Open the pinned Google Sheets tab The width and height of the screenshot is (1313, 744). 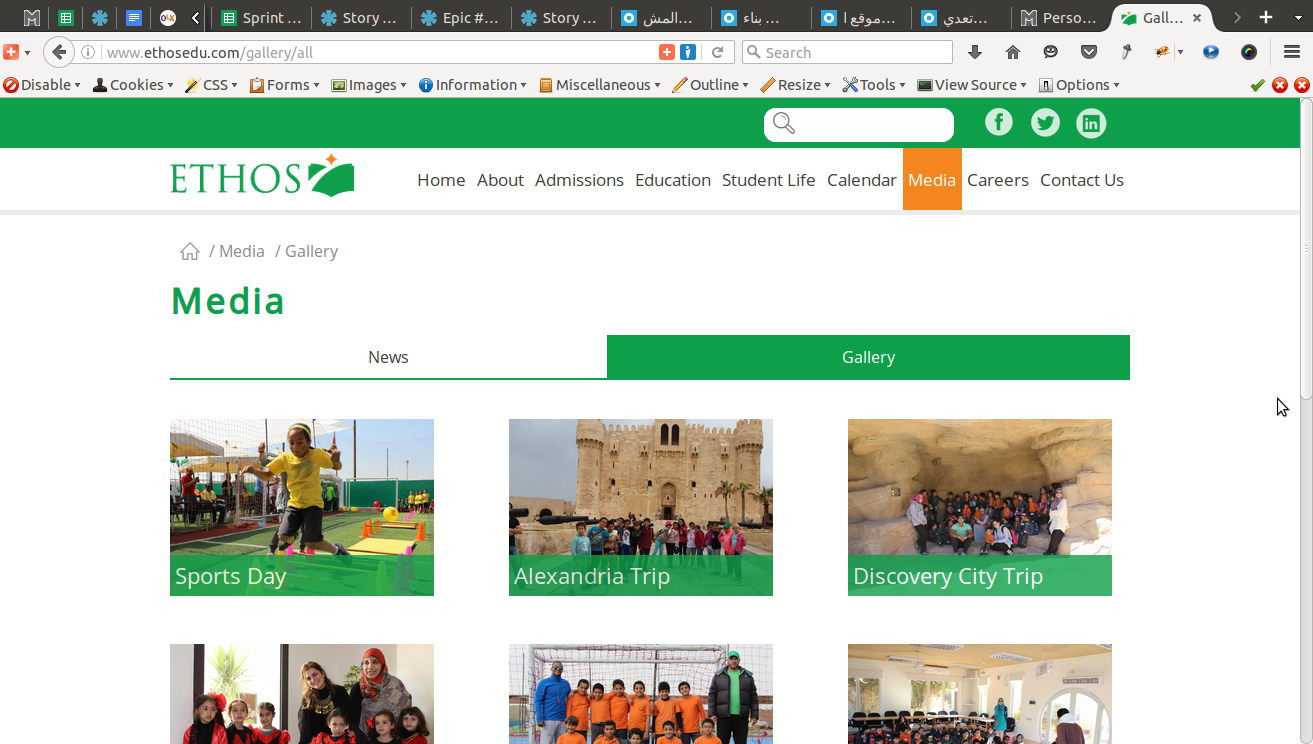pyautogui.click(x=66, y=18)
